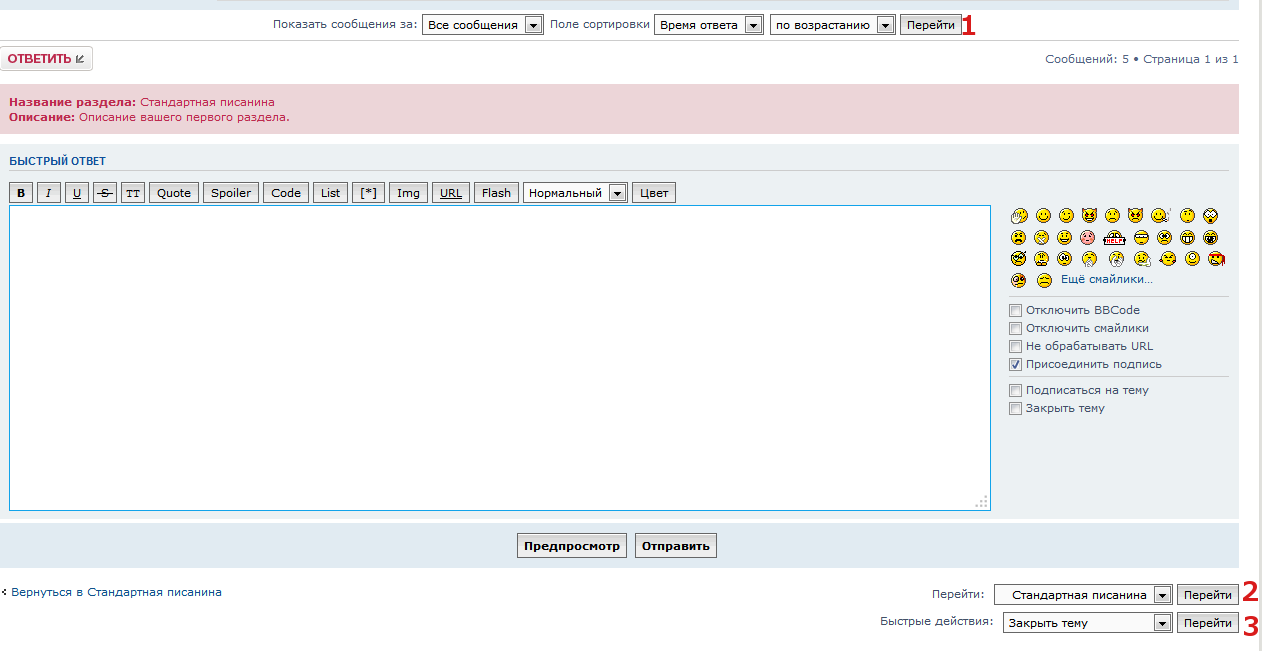Screen dimensions: 1262x651
Task: Insert the waving hand smiley
Action: 1018,216
